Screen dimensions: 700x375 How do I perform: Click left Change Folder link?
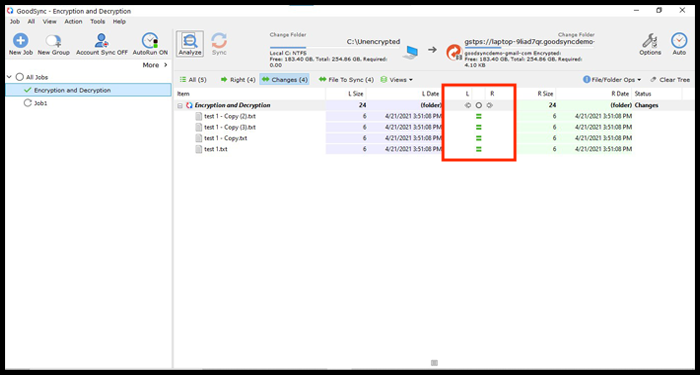(x=288, y=35)
